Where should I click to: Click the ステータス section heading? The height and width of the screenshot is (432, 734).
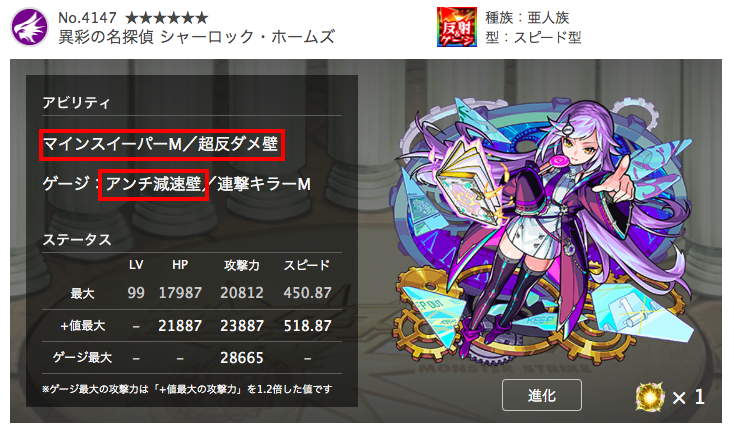coord(77,240)
